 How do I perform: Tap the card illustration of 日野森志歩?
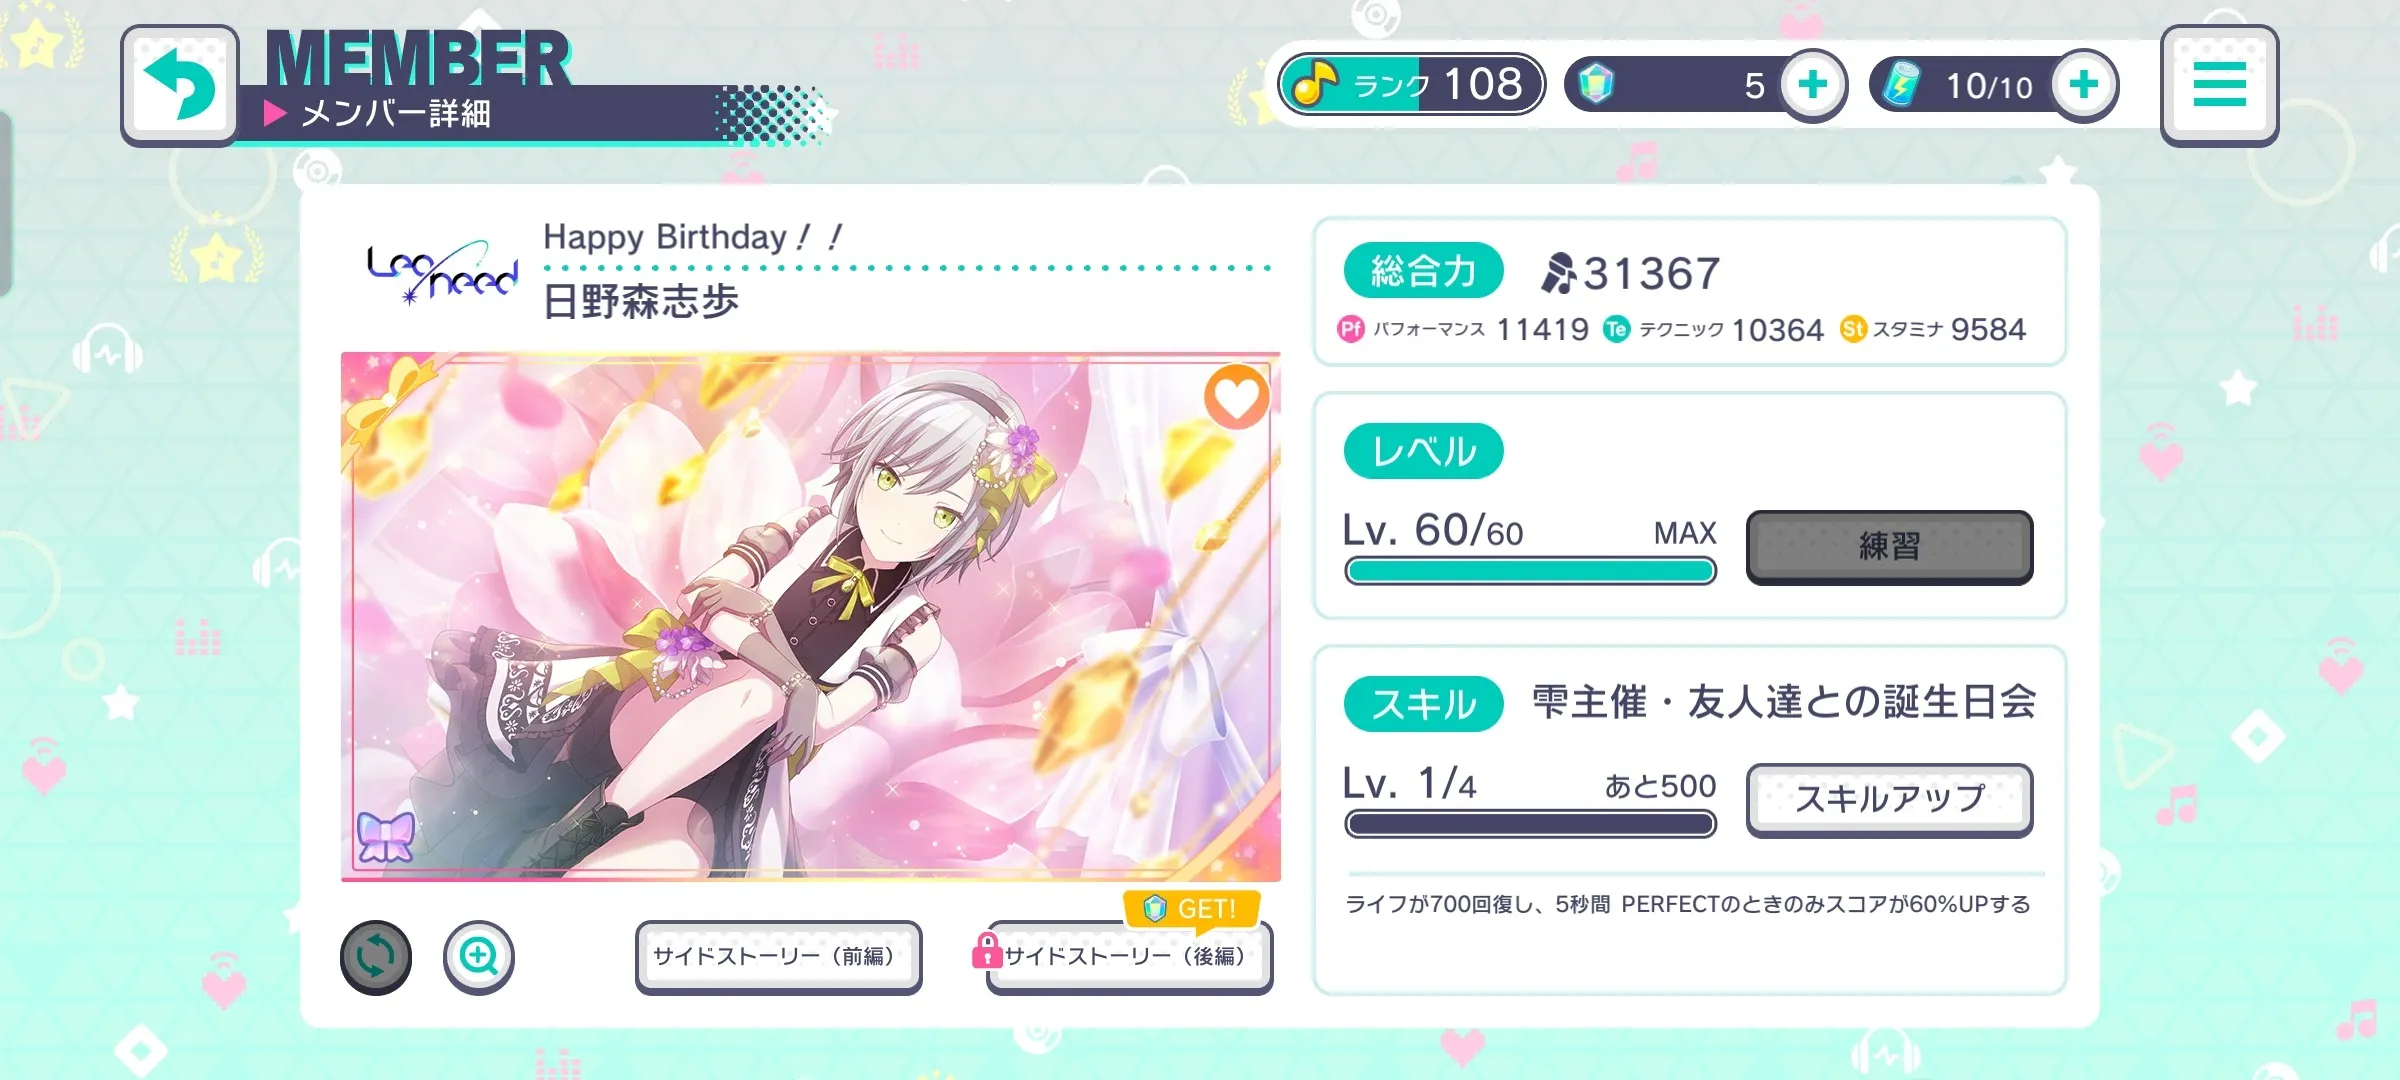click(810, 617)
